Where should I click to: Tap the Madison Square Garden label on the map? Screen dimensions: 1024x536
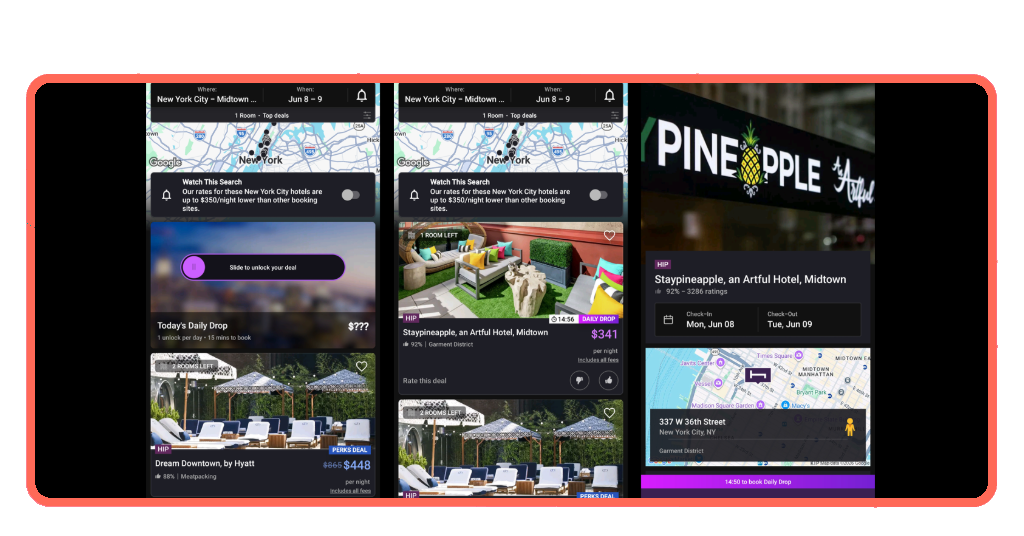point(723,405)
